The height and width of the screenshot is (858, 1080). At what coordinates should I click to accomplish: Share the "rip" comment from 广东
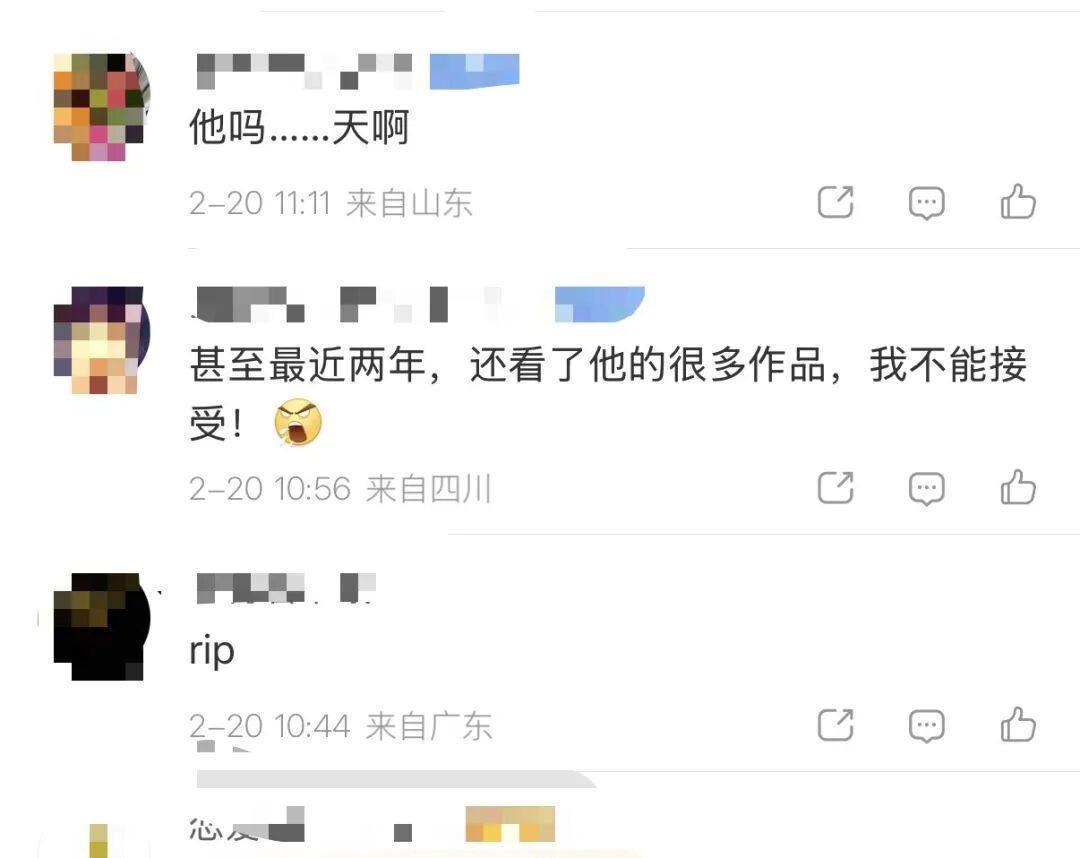(x=835, y=724)
